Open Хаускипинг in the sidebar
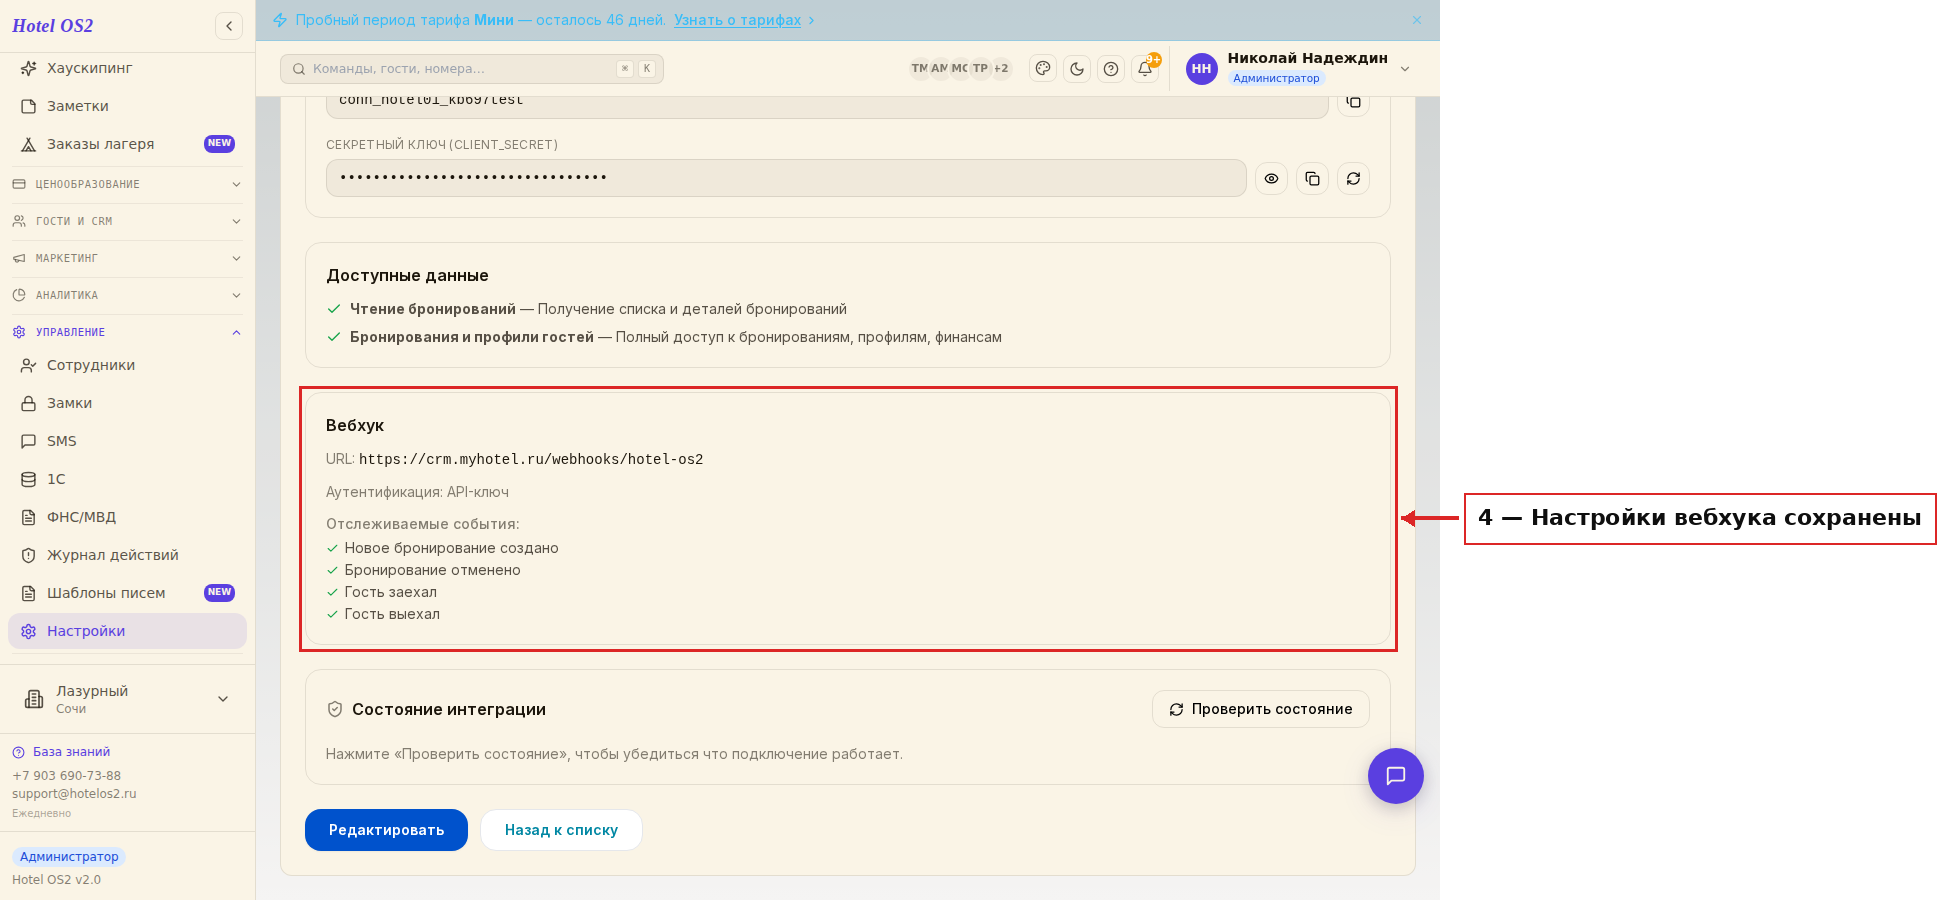 pos(127,68)
